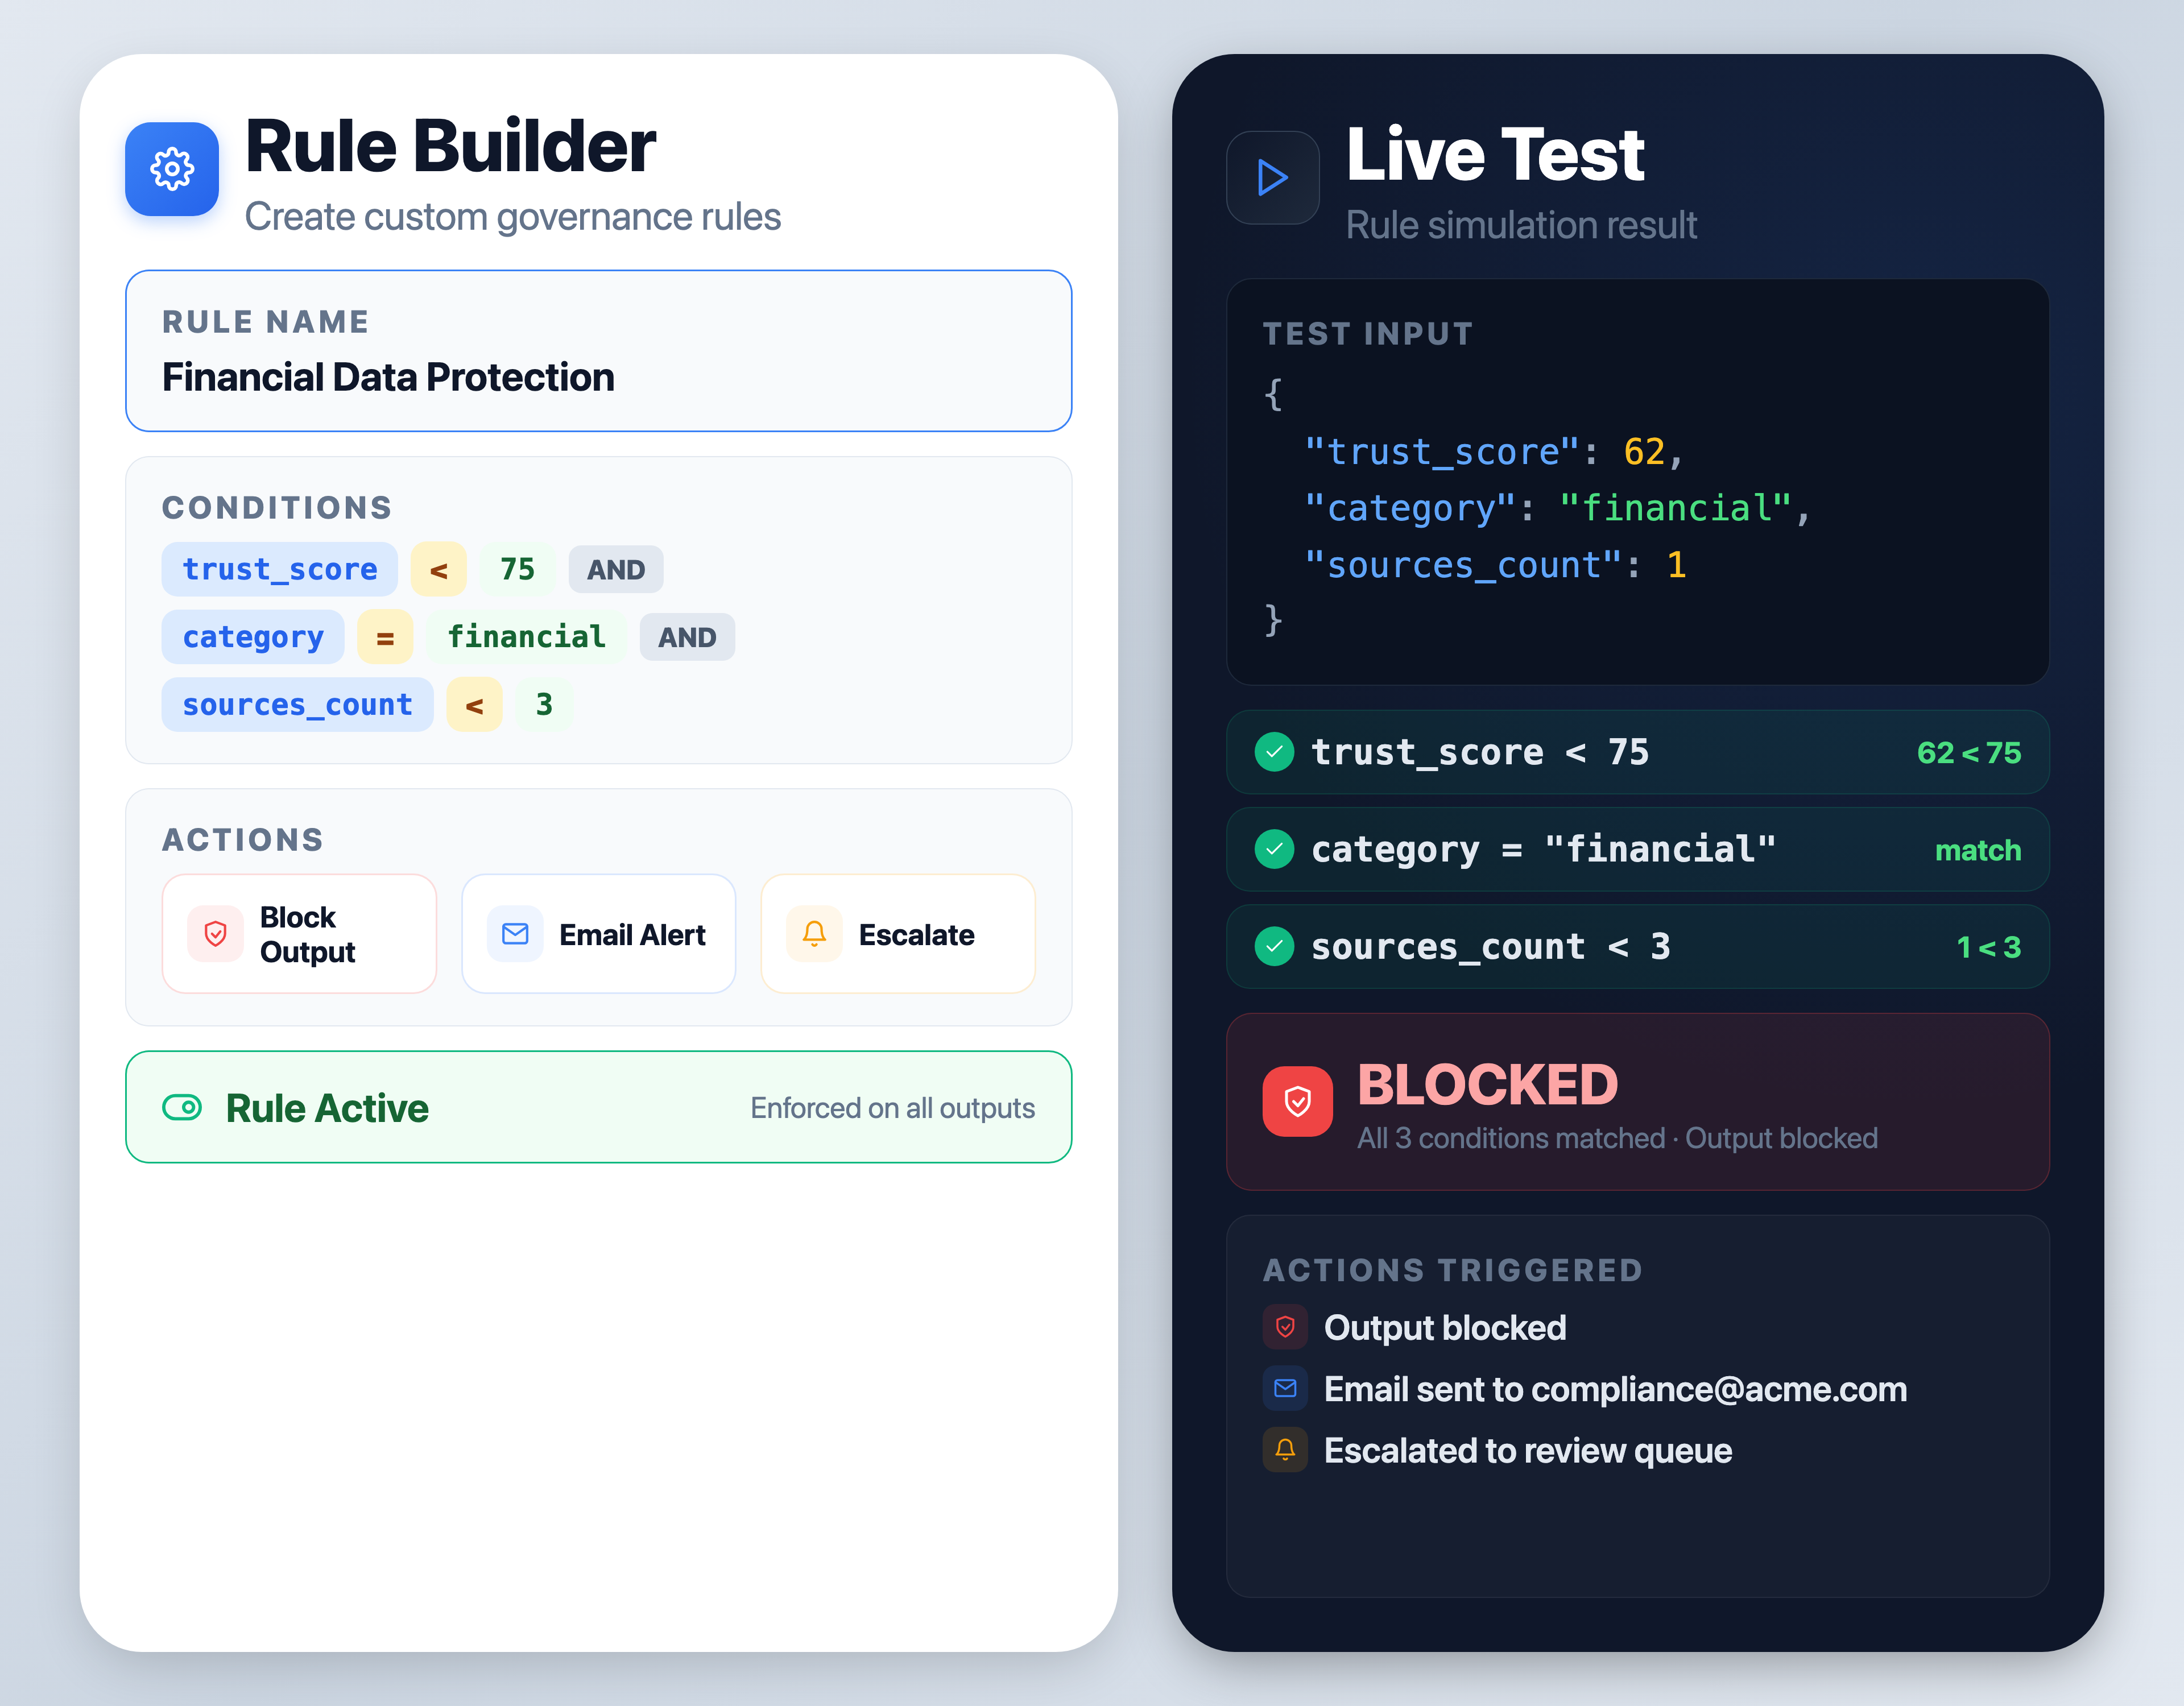
Task: Click the Enforced on all outputs text
Action: point(892,1108)
